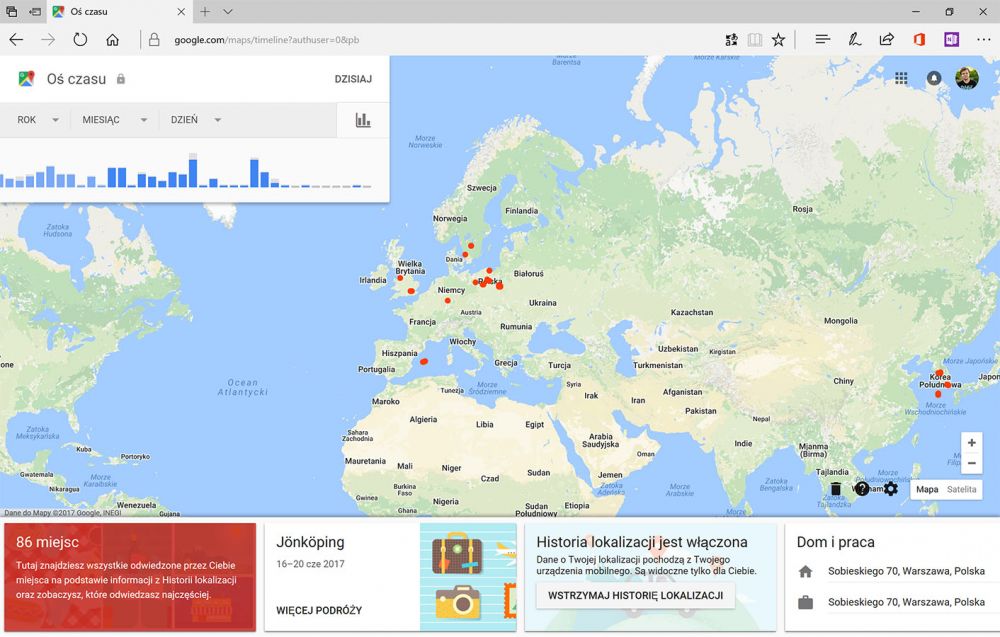The width and height of the screenshot is (1000, 637).
Task: Click the work address Sobieskiego 70 row
Action: coord(893,602)
